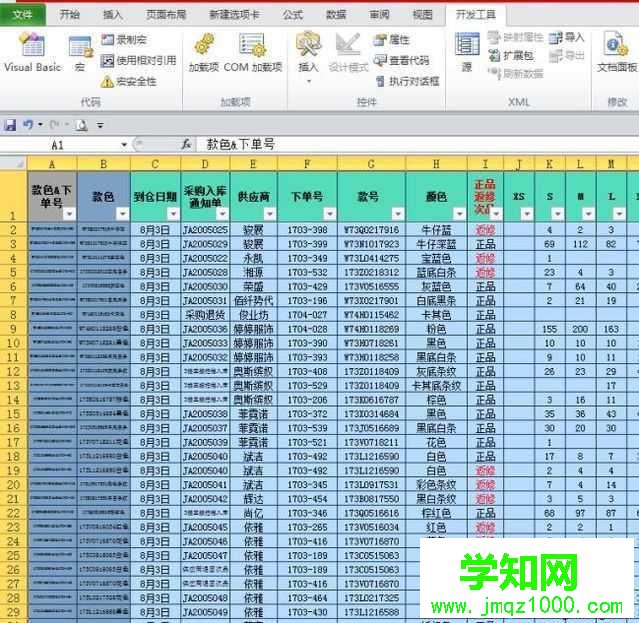
Task: Click the print preview quick access icon
Action: coord(82,125)
